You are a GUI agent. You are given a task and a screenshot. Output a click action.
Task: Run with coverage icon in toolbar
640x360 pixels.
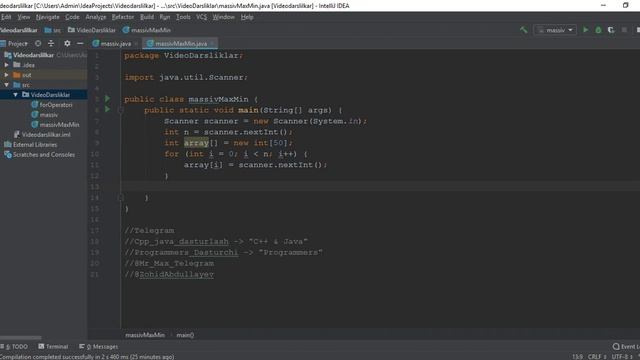click(x=611, y=30)
